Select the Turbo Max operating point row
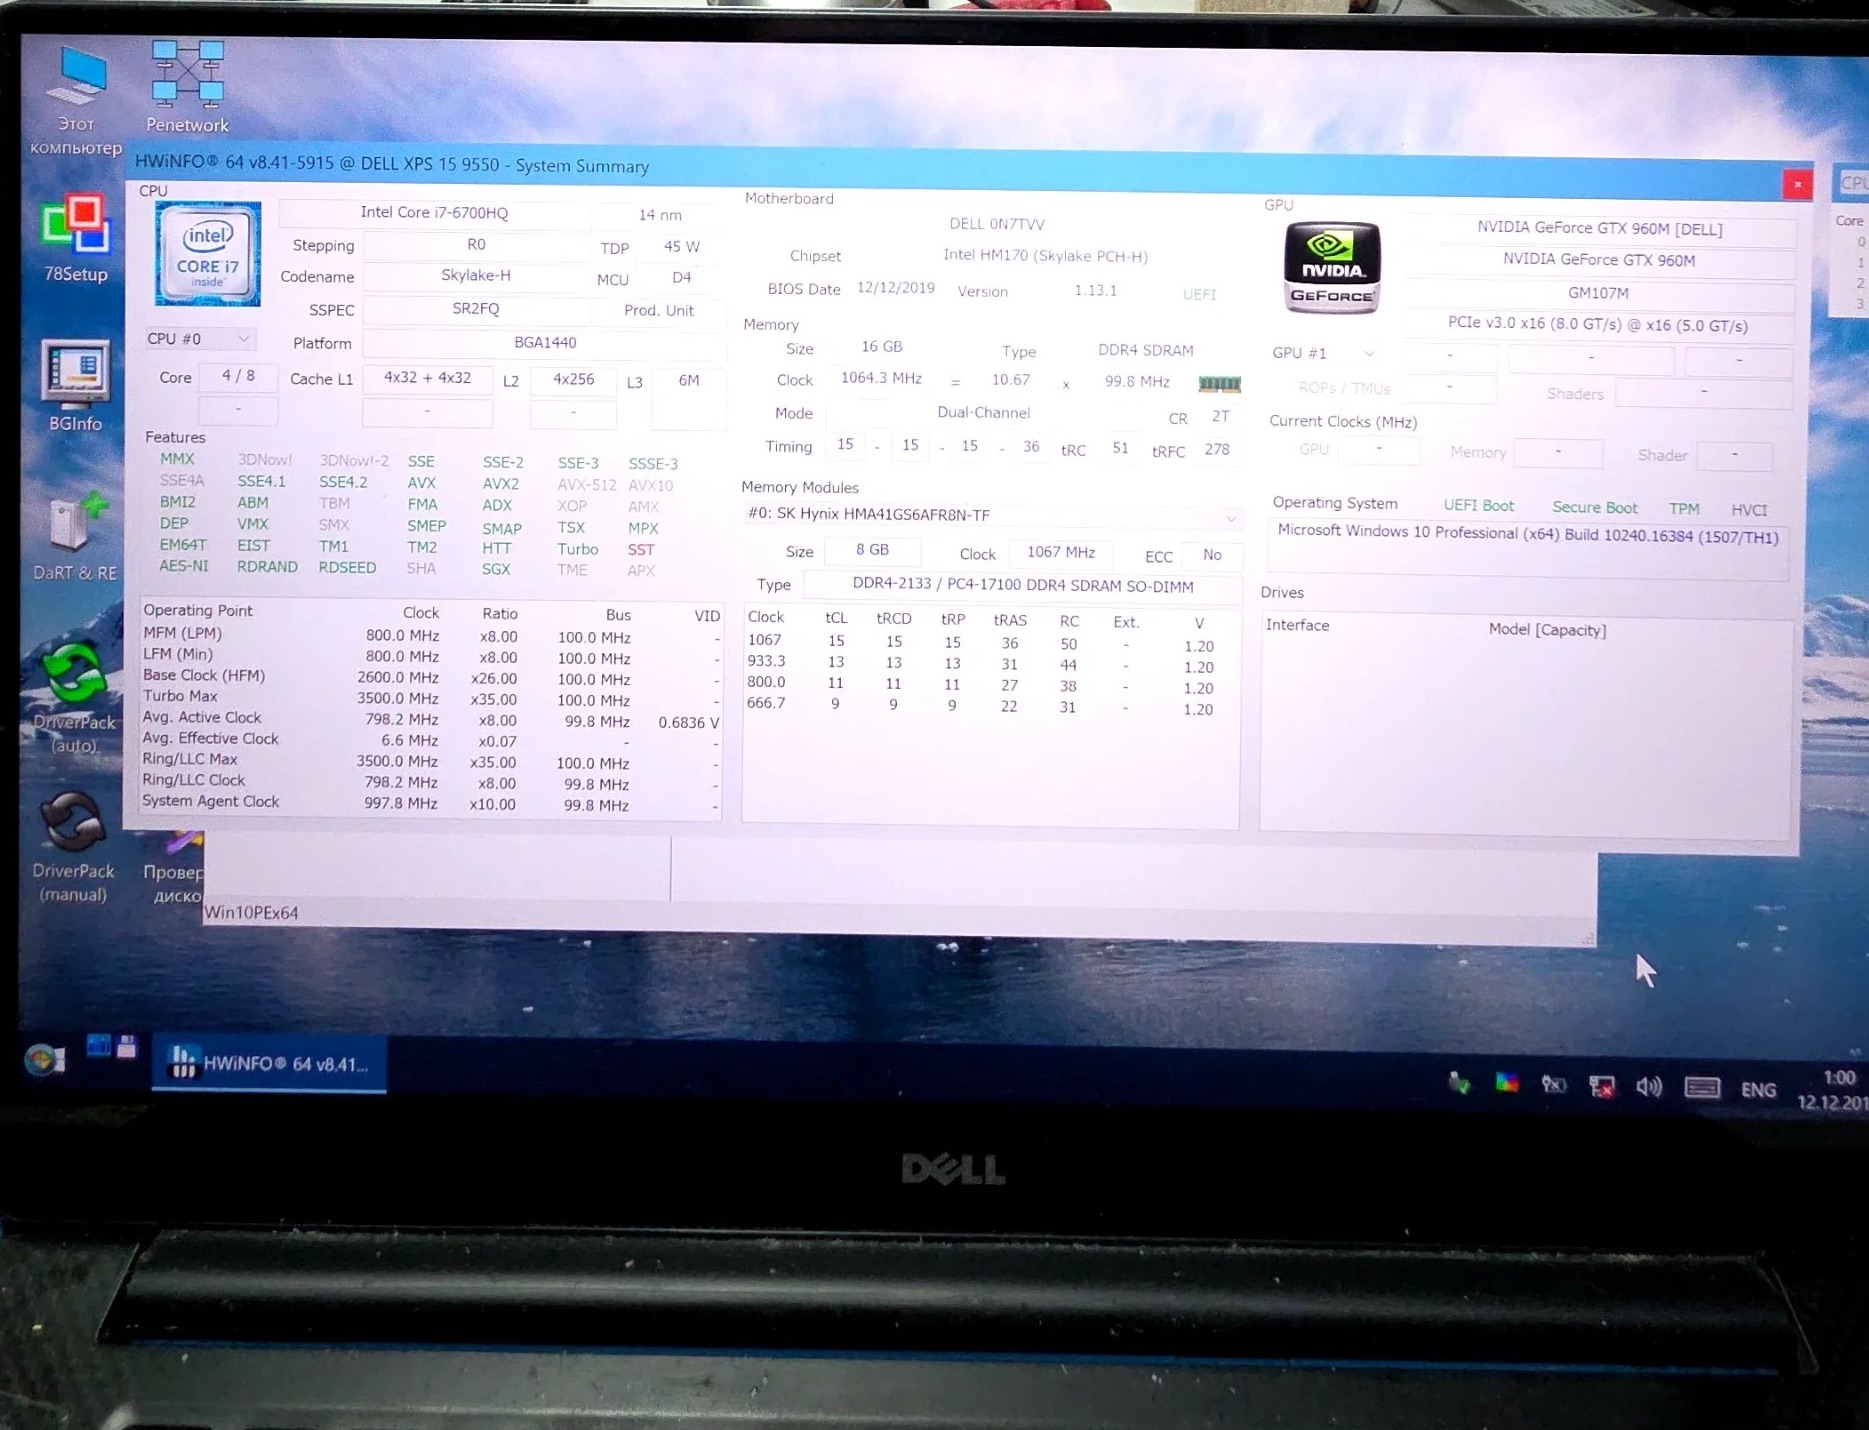 point(430,698)
